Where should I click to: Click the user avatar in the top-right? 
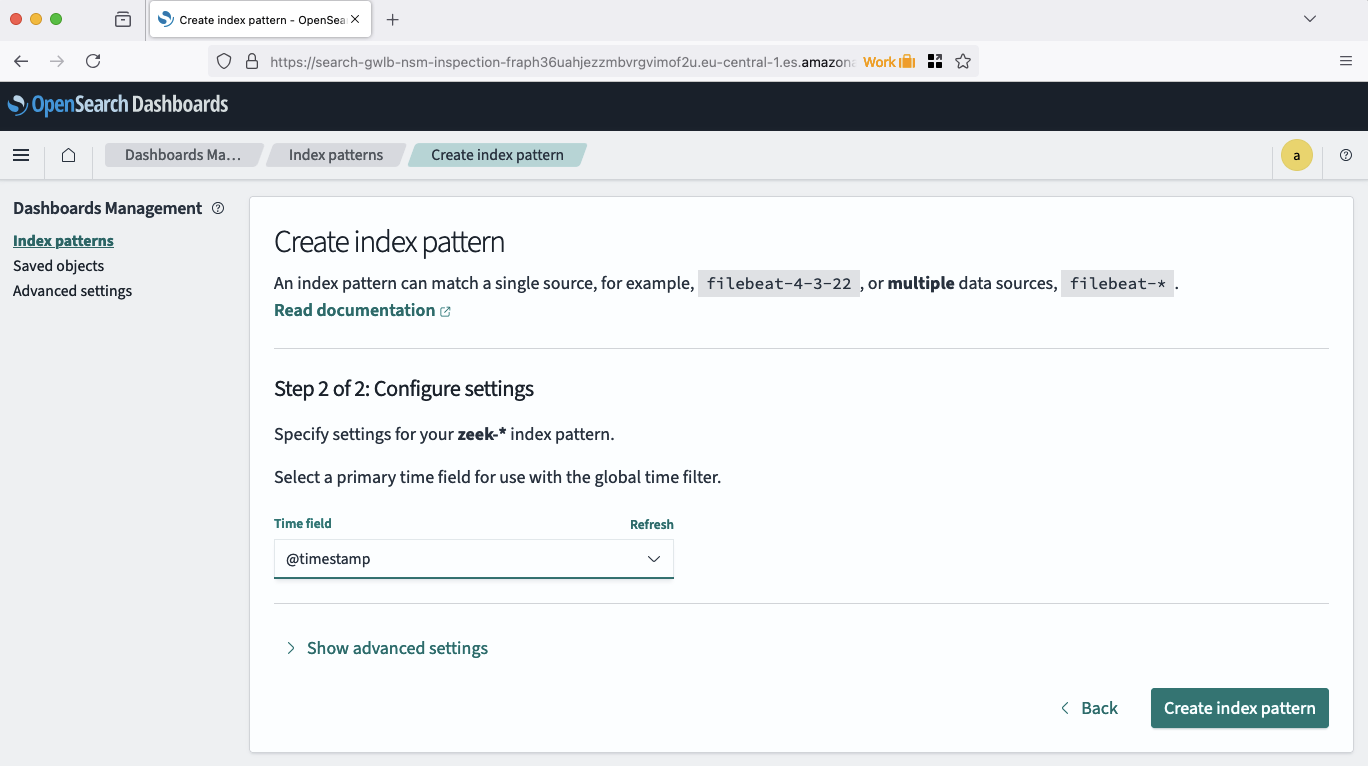1297,155
